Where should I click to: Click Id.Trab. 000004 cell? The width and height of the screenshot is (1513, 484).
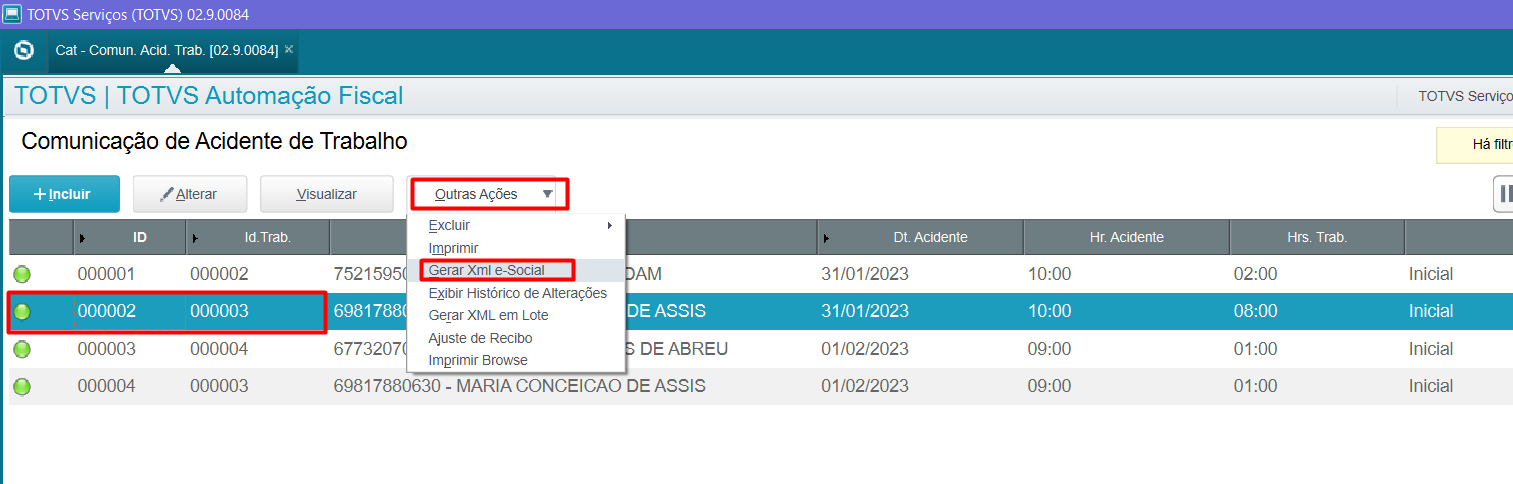219,349
